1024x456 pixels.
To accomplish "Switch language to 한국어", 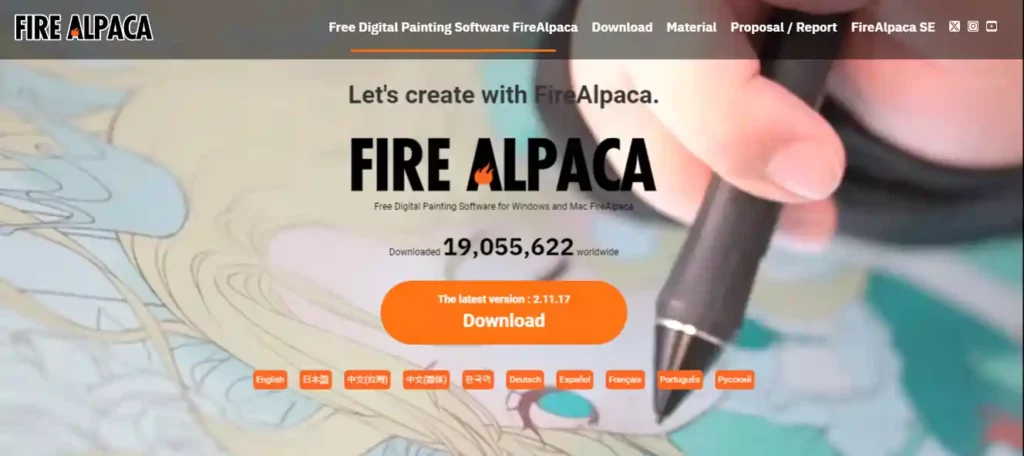I will pyautogui.click(x=477, y=380).
